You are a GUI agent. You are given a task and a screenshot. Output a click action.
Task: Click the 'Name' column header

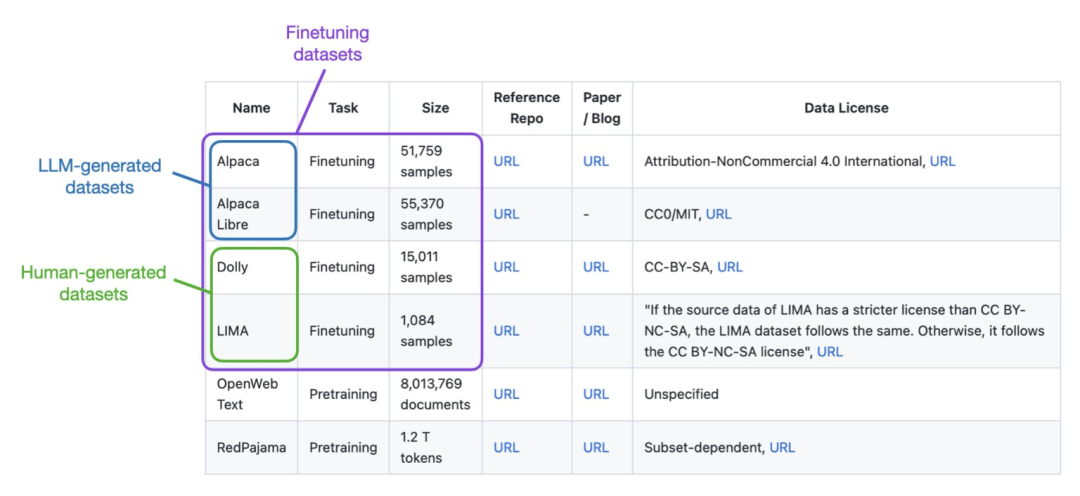coord(251,108)
